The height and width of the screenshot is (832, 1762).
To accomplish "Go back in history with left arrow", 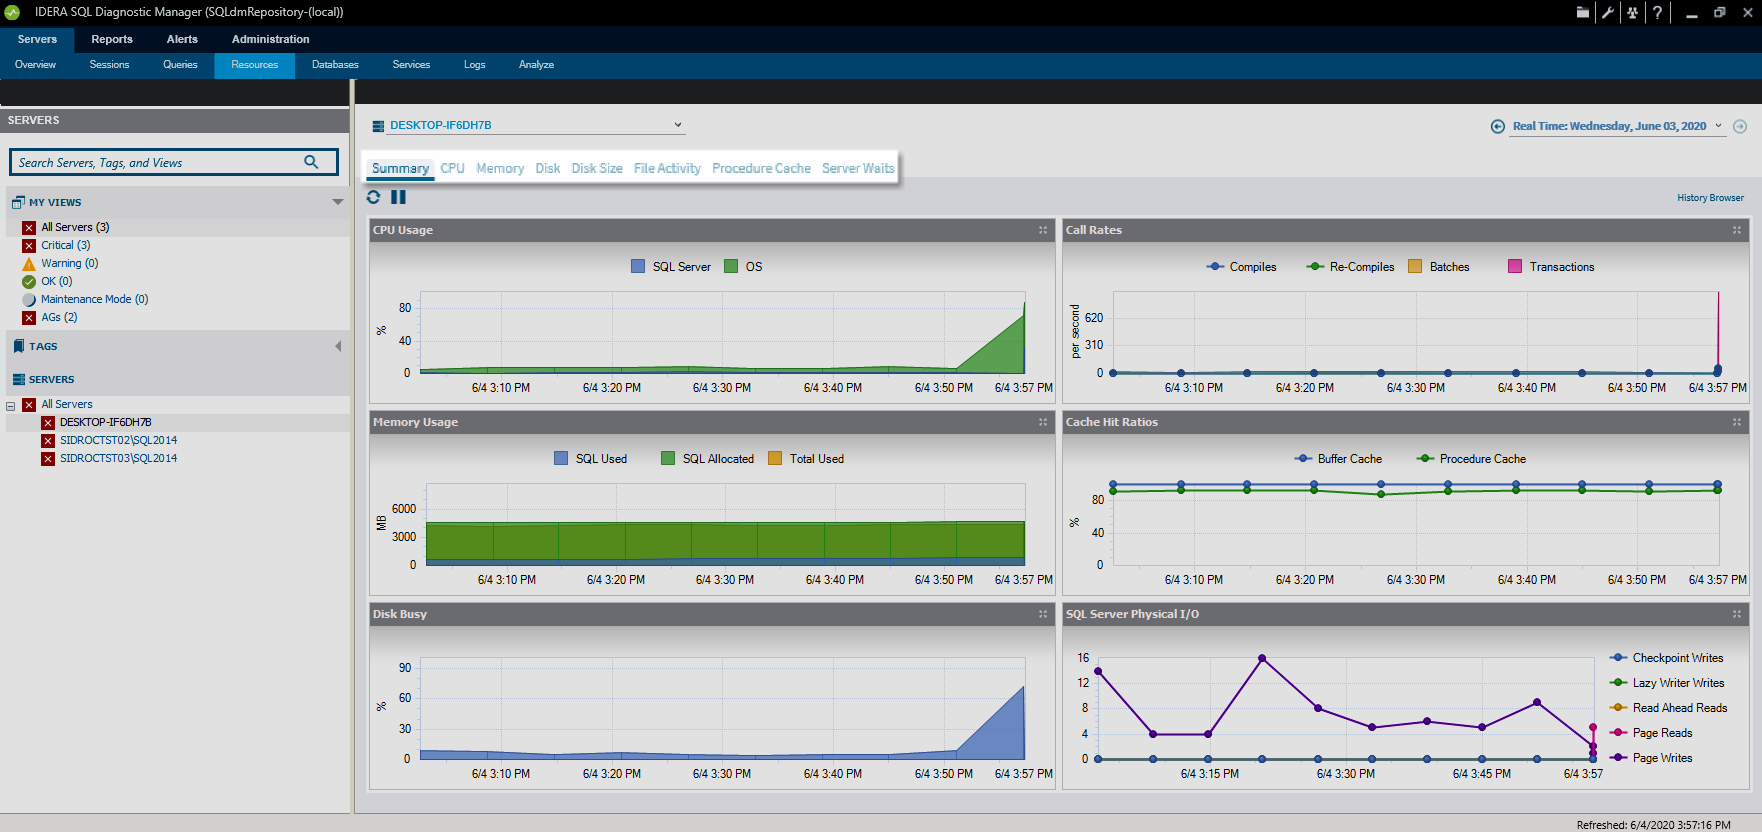I will pyautogui.click(x=1497, y=126).
